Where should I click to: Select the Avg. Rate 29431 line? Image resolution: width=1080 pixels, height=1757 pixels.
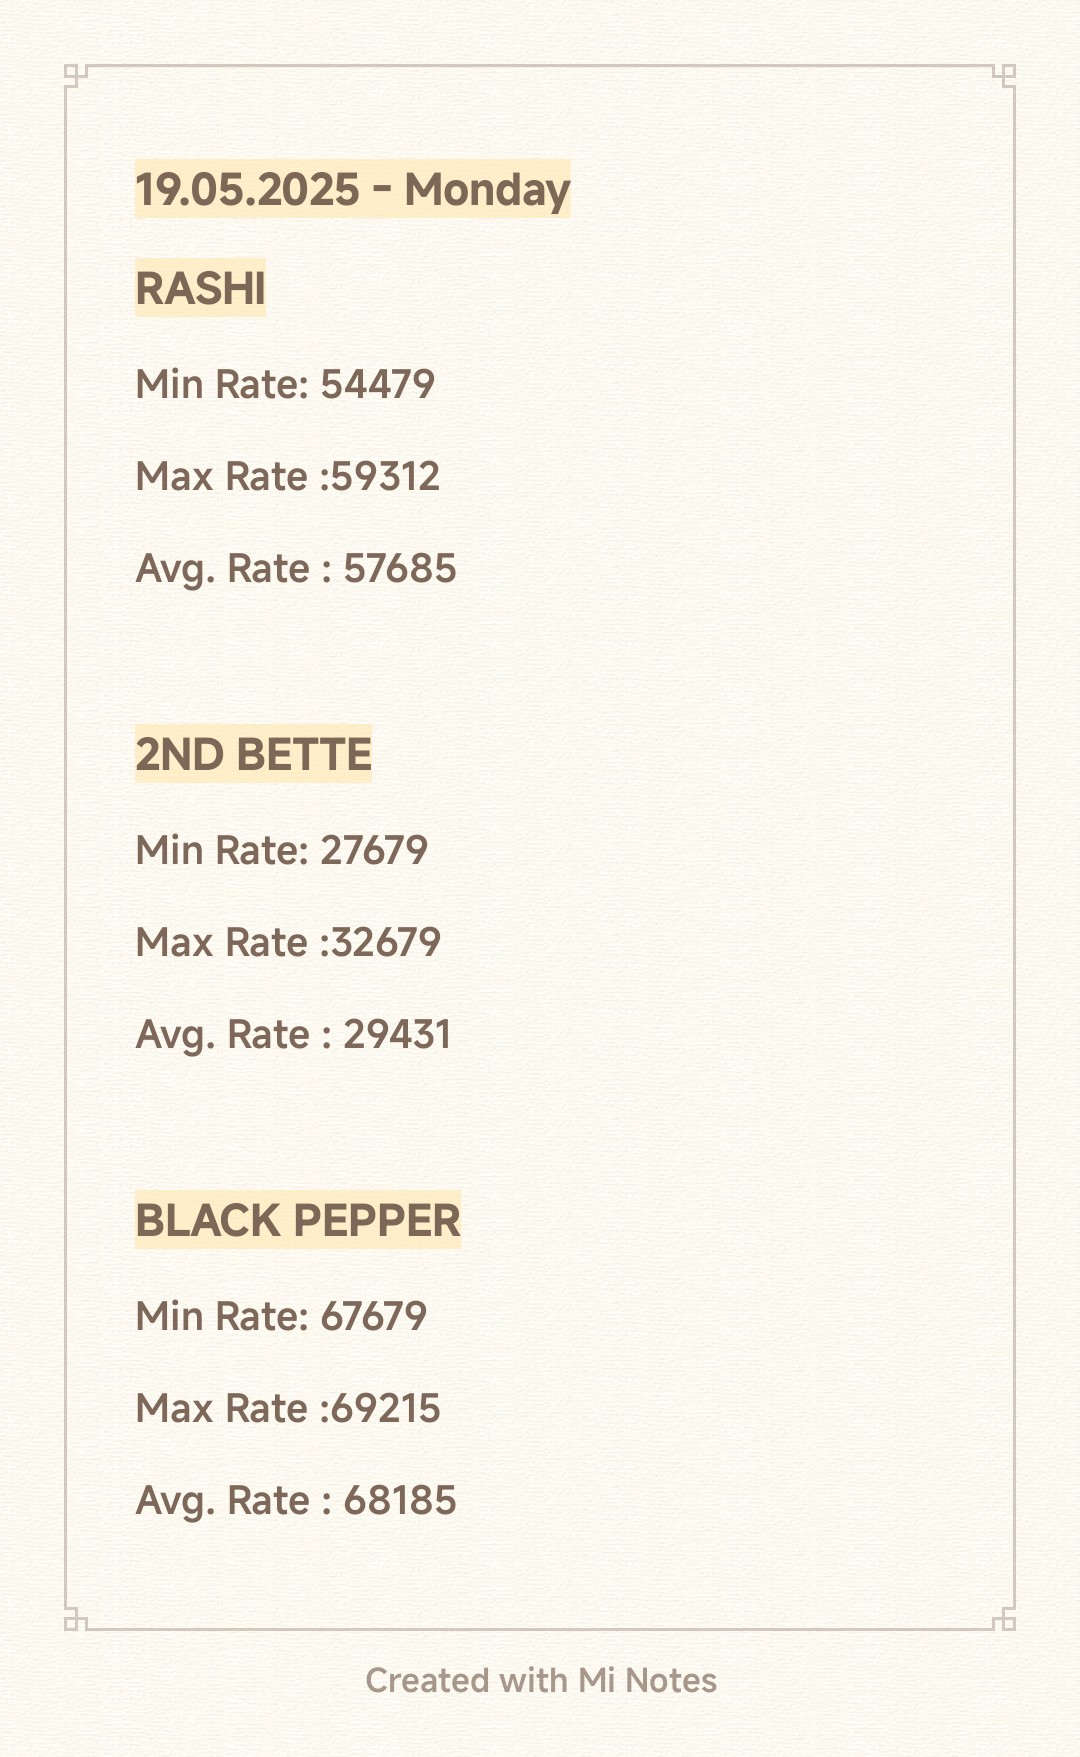click(x=293, y=1034)
